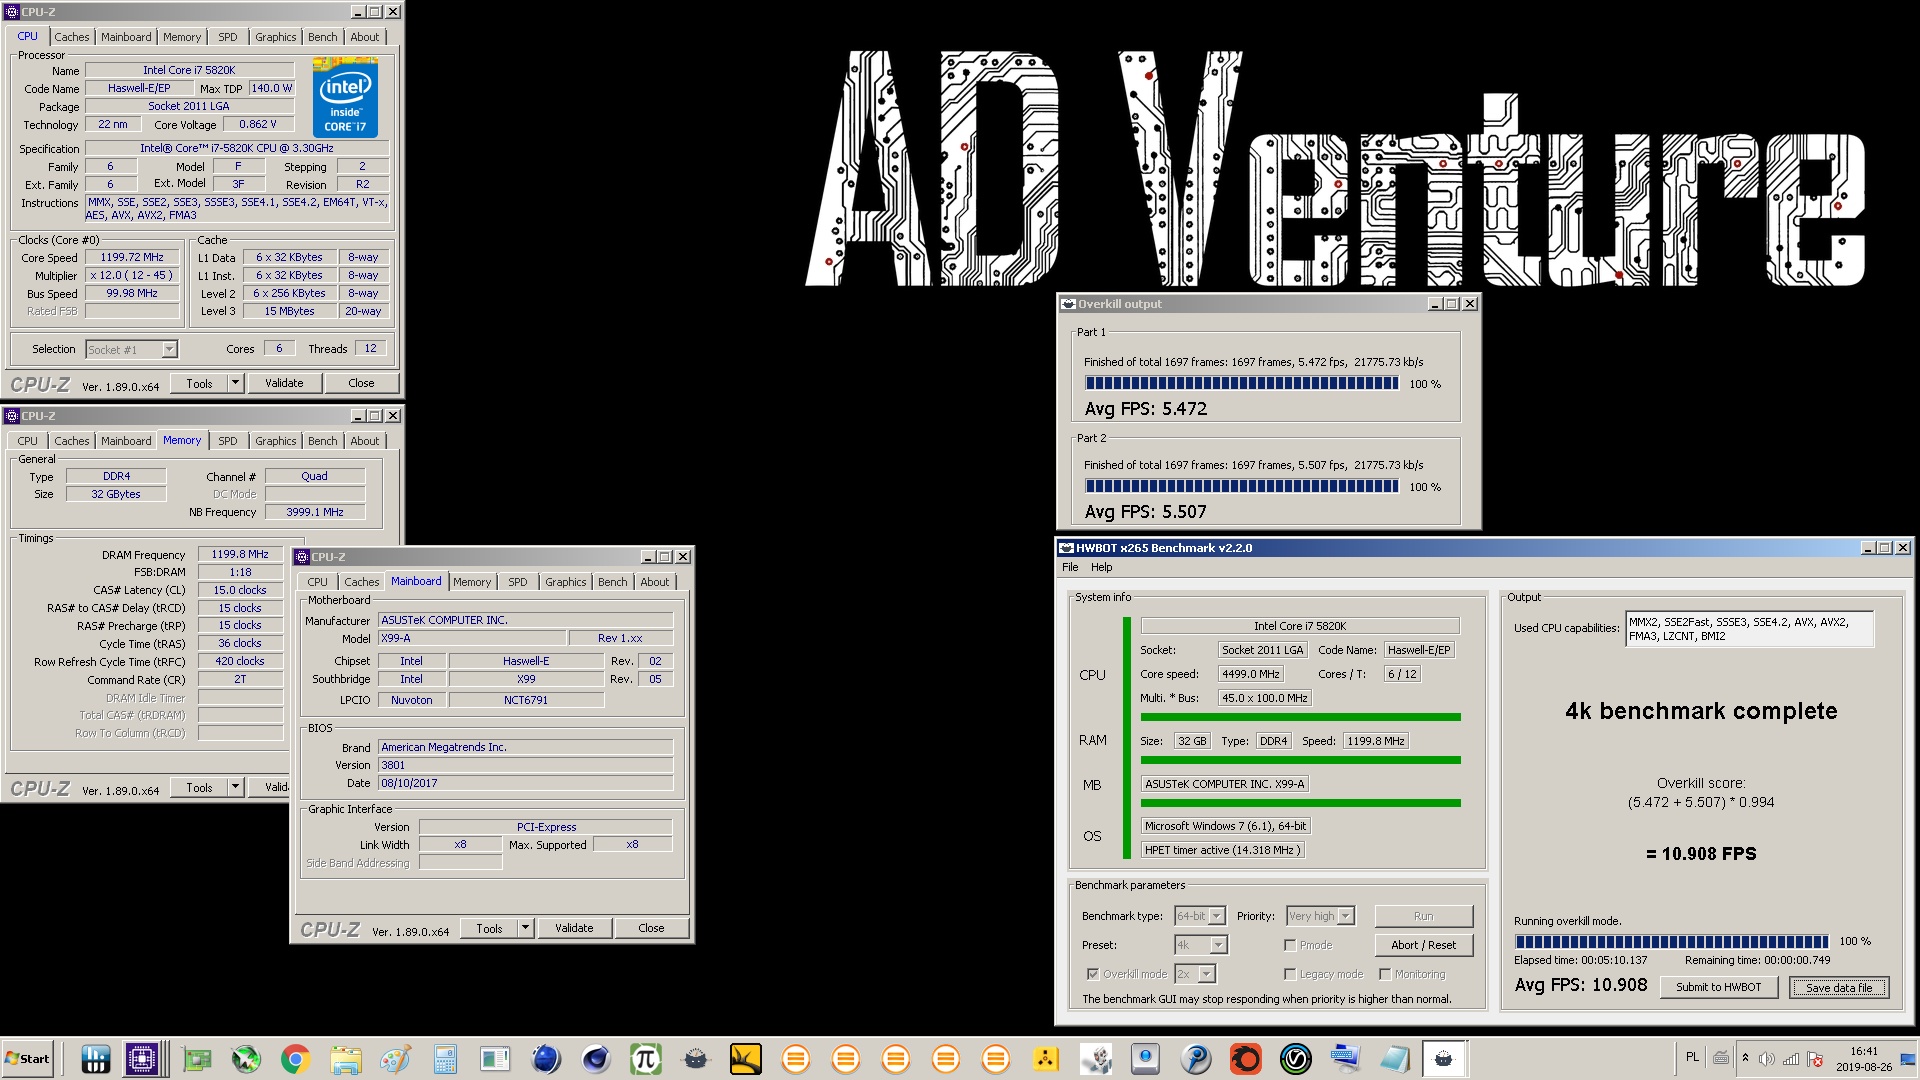
Task: Click the 16:41 clock in system tray
Action: pos(1864,1051)
